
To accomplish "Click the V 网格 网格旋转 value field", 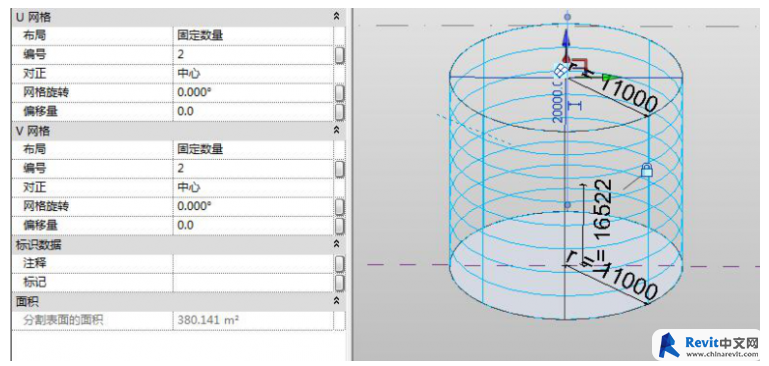I will [x=253, y=206].
